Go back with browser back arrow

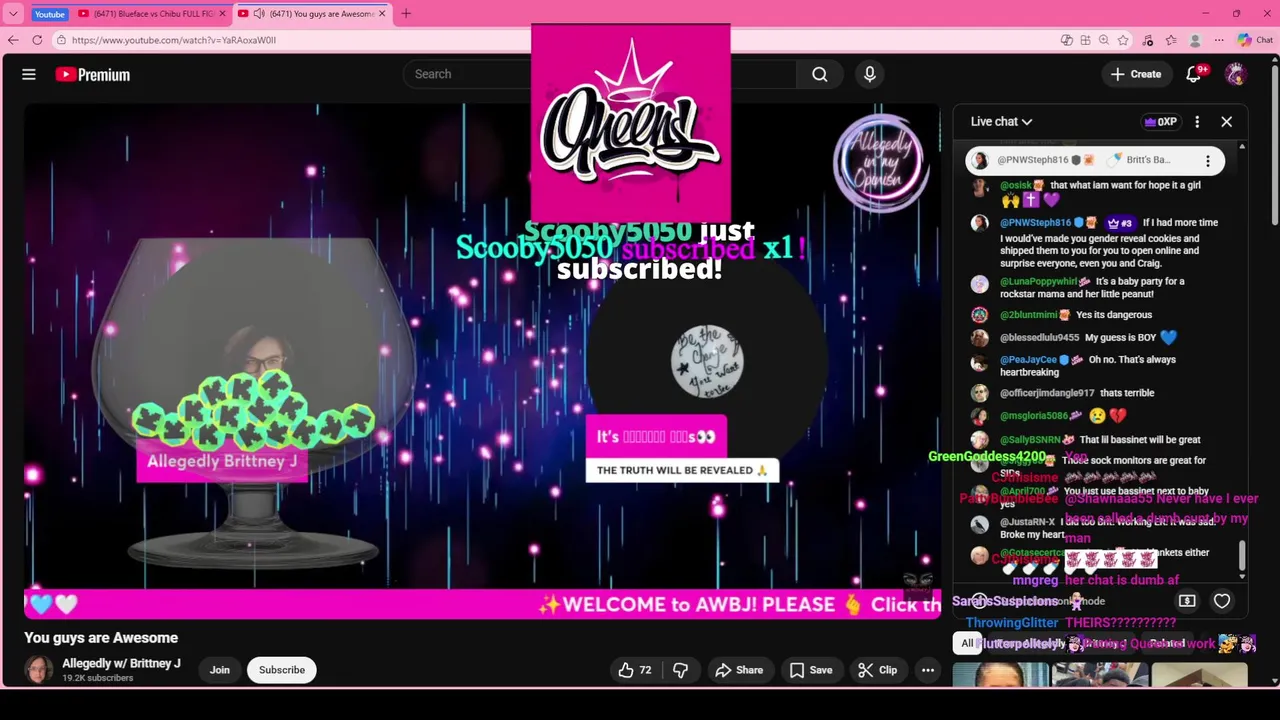click(13, 40)
